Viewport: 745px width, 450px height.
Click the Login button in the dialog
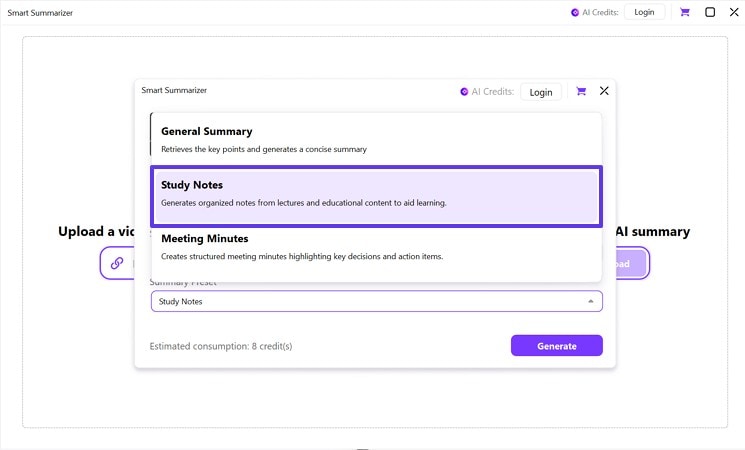click(541, 92)
